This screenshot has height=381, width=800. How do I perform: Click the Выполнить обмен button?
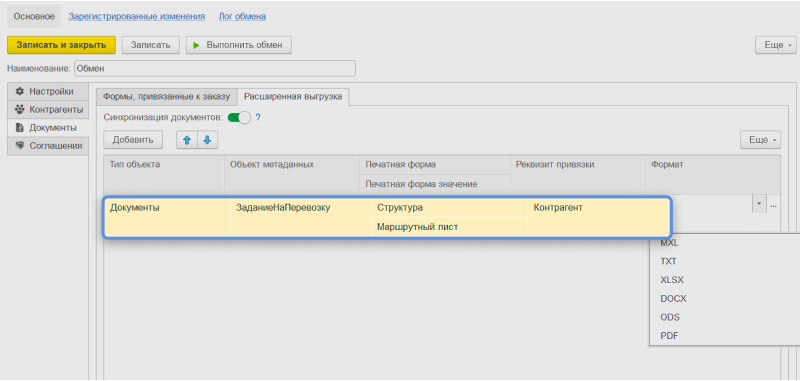pos(239,45)
